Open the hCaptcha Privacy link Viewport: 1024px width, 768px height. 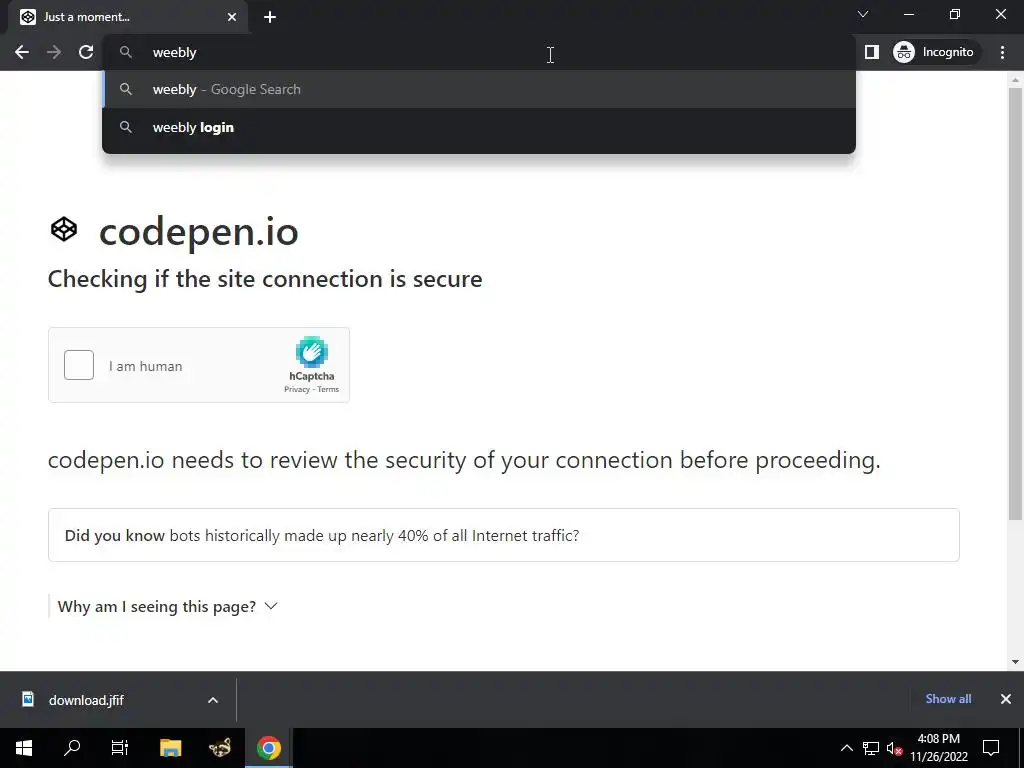click(x=296, y=389)
